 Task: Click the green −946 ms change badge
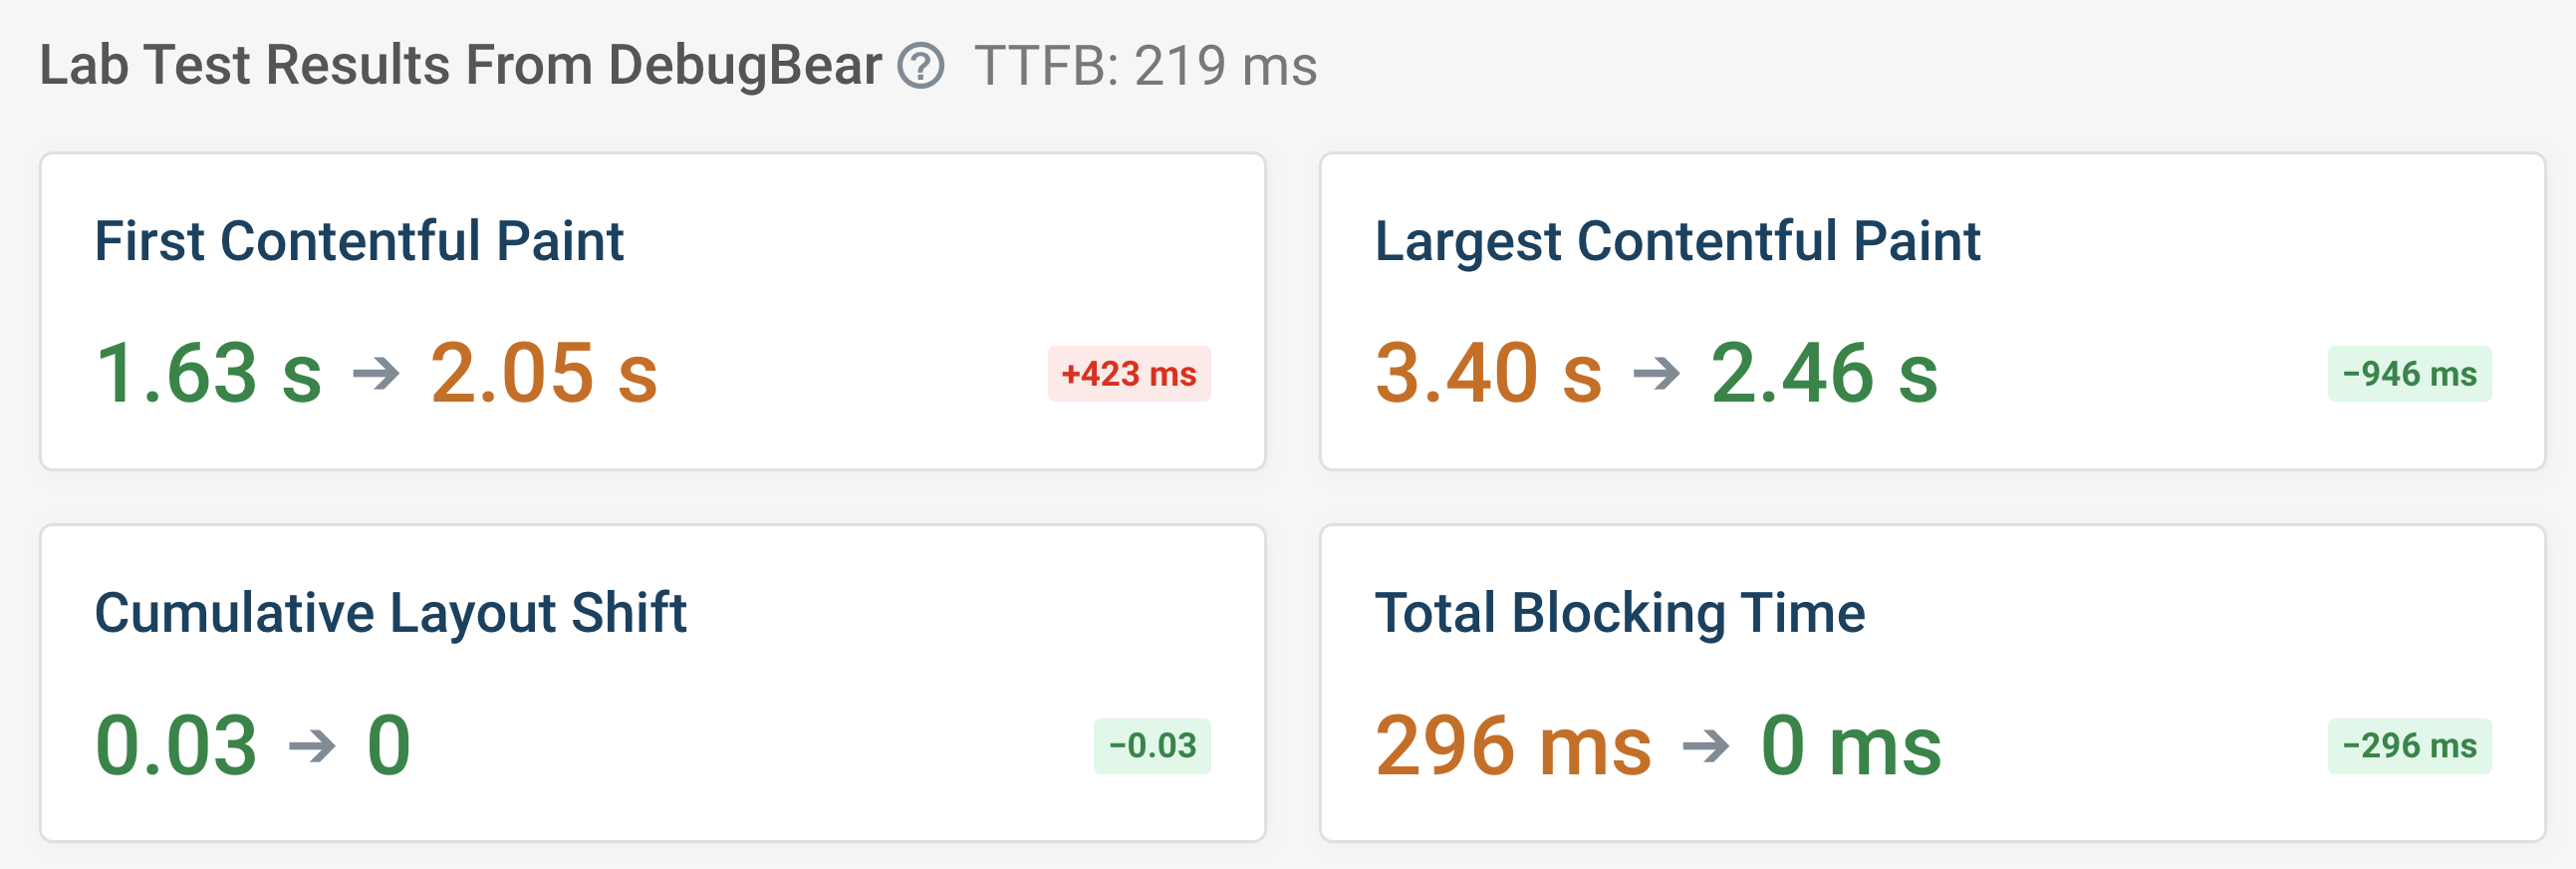2408,374
